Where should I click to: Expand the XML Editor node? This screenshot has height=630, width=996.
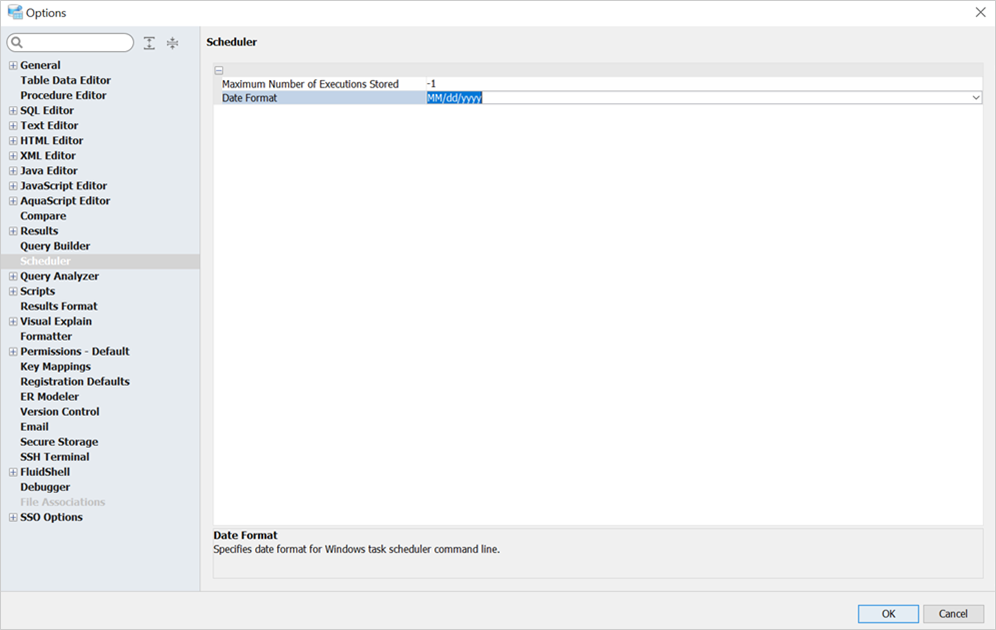pyautogui.click(x=13, y=156)
